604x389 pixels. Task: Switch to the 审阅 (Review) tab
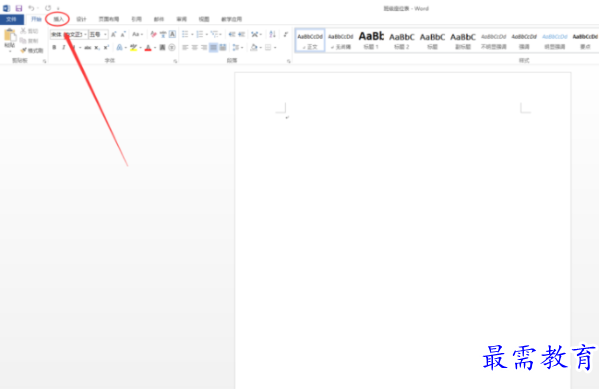click(x=181, y=19)
